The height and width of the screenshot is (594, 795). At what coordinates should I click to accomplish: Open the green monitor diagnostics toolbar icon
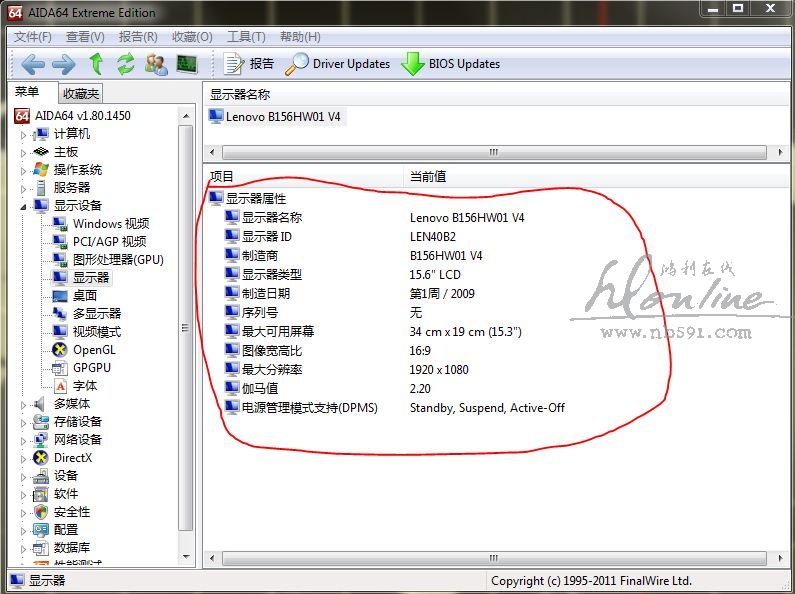coord(187,64)
